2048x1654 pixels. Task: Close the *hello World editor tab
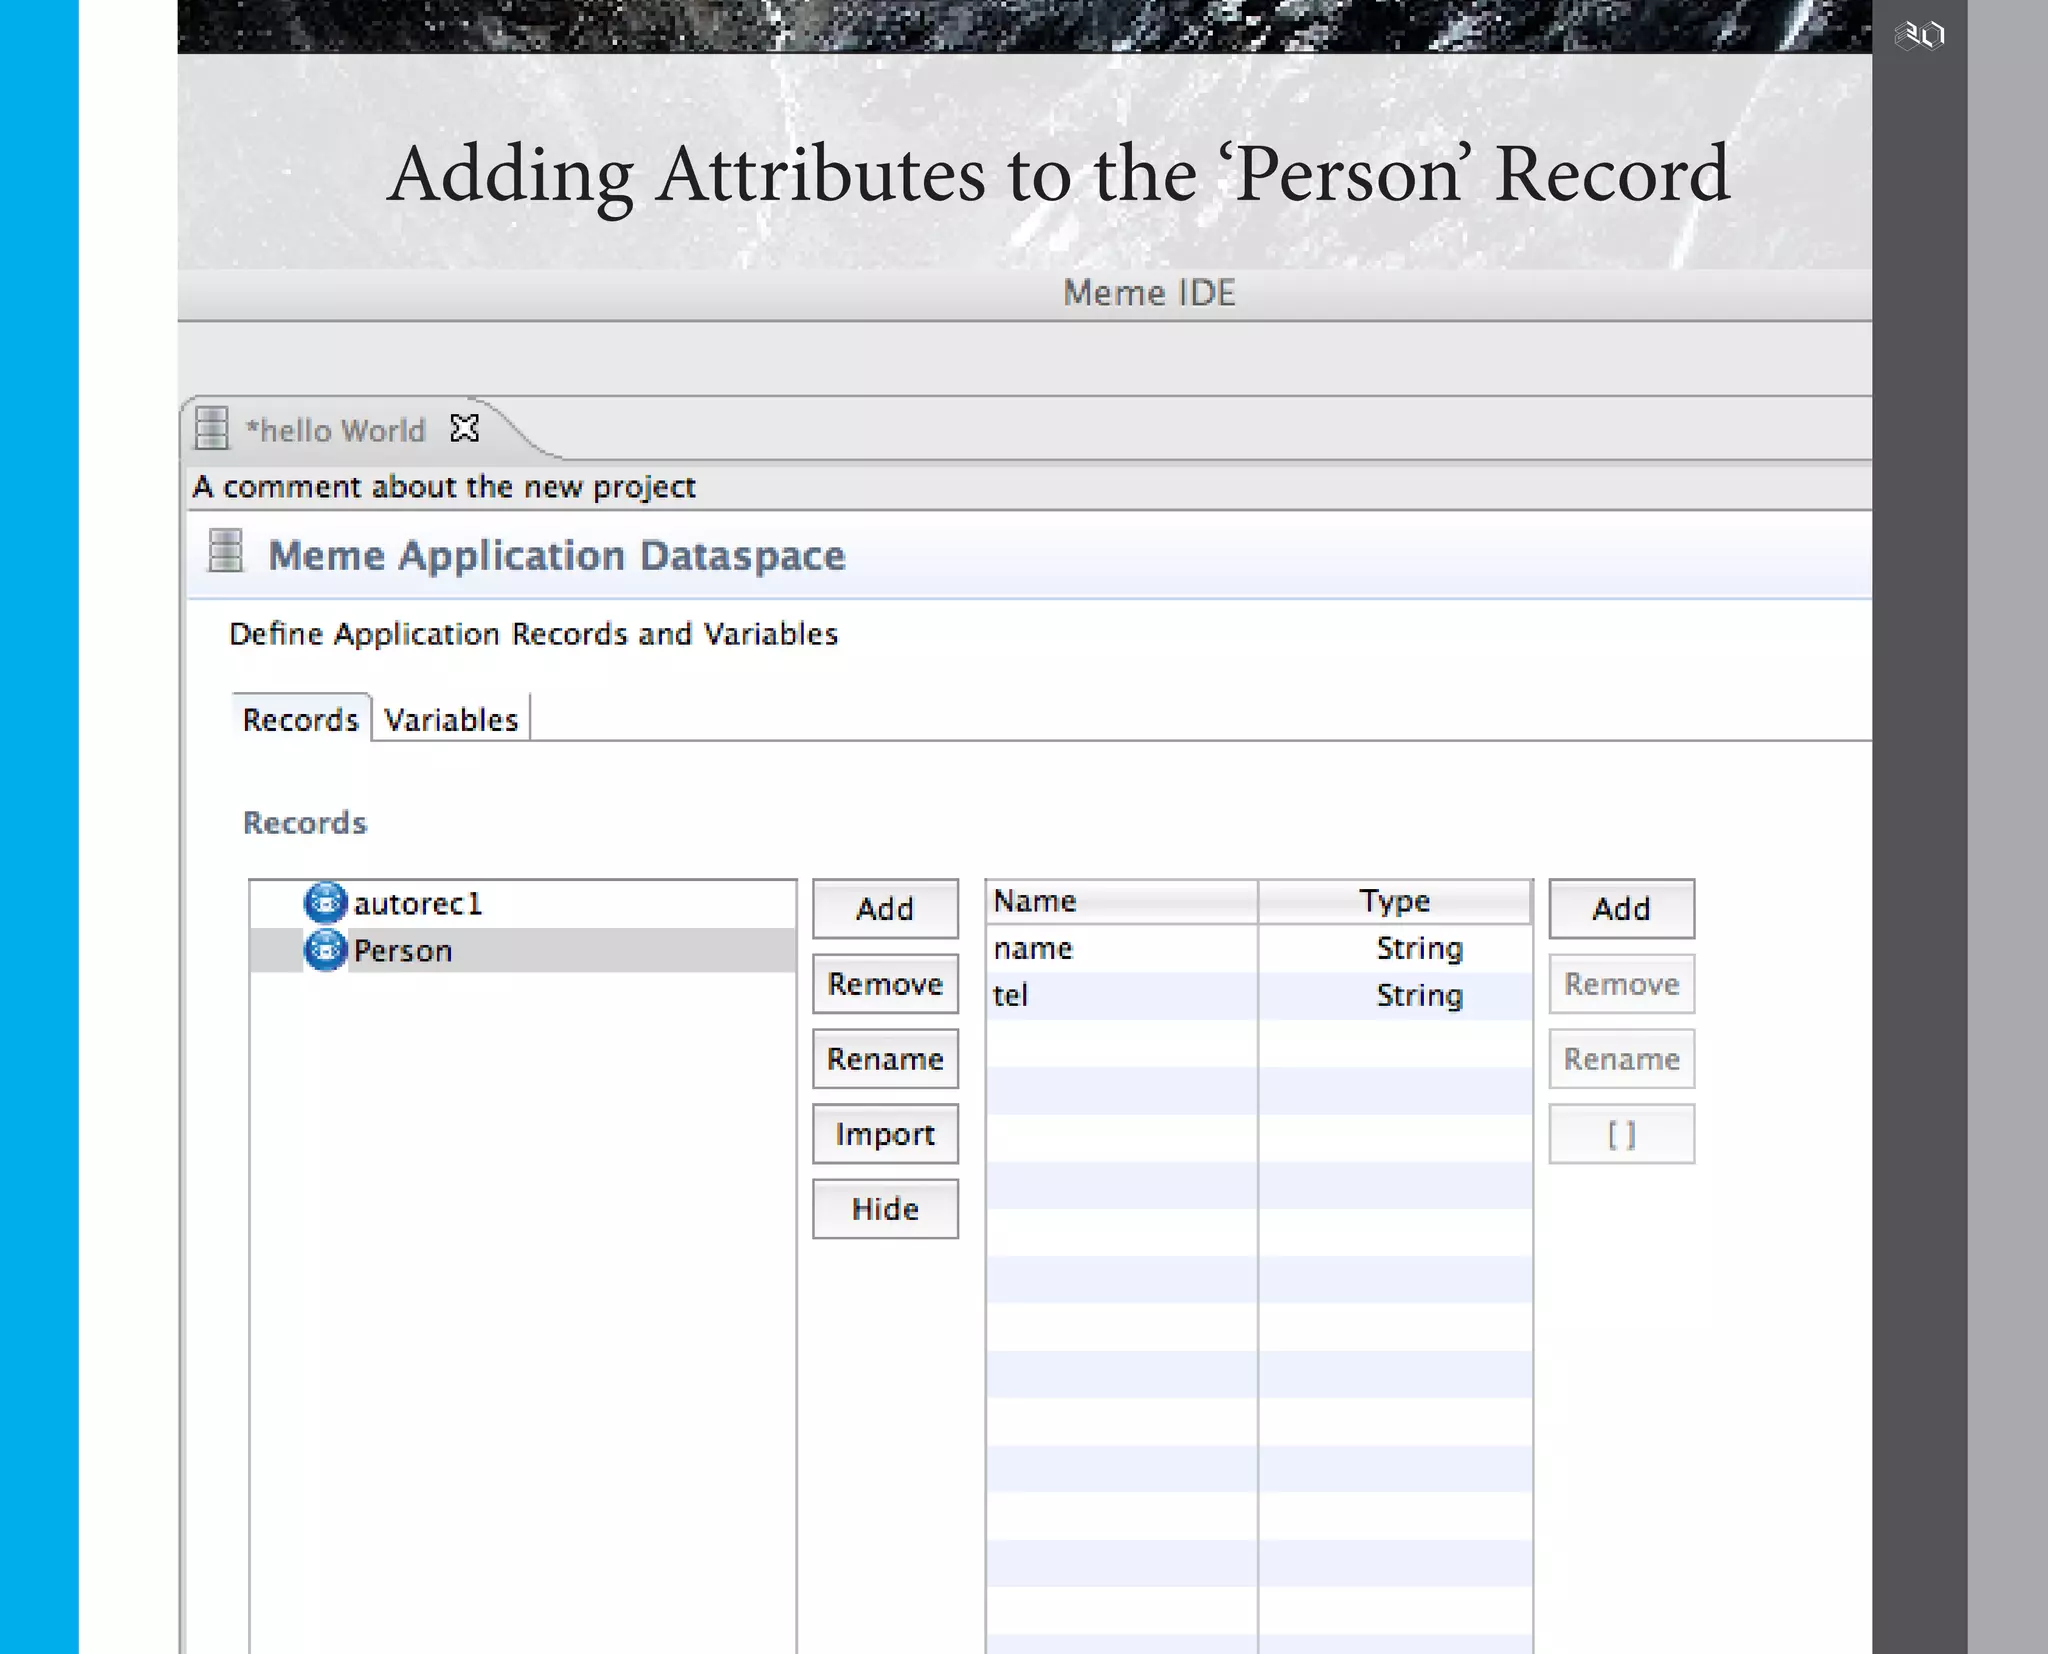[x=465, y=428]
